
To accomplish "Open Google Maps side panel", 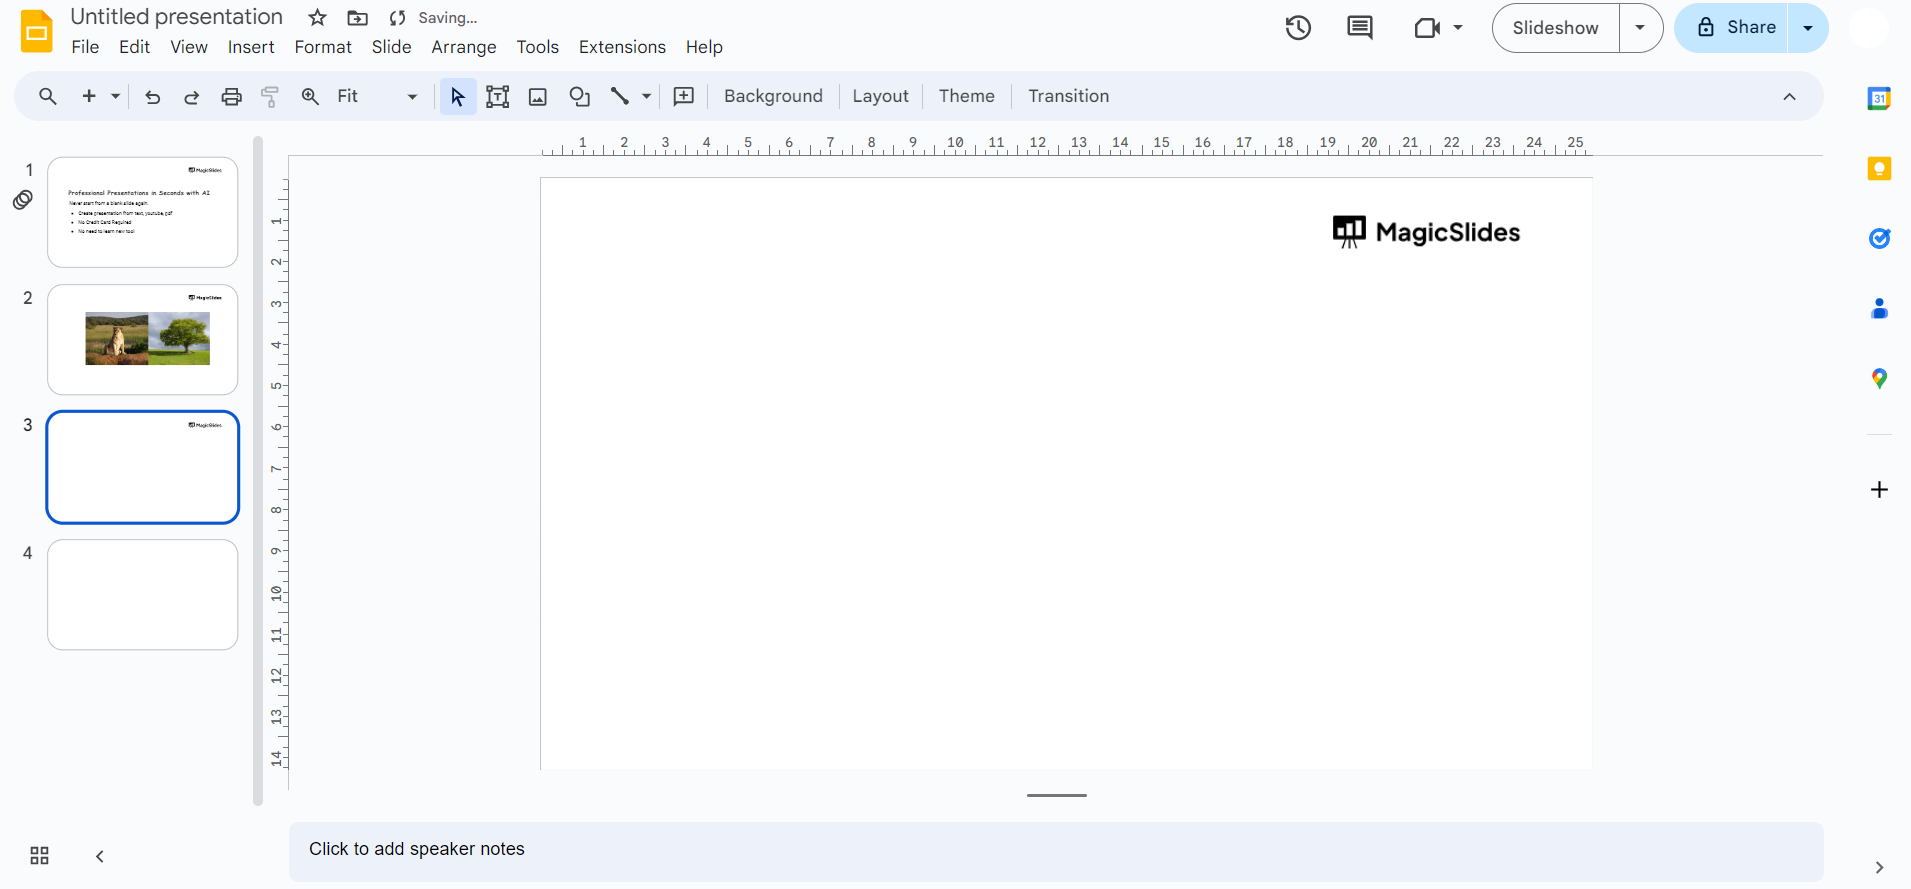I will point(1879,379).
